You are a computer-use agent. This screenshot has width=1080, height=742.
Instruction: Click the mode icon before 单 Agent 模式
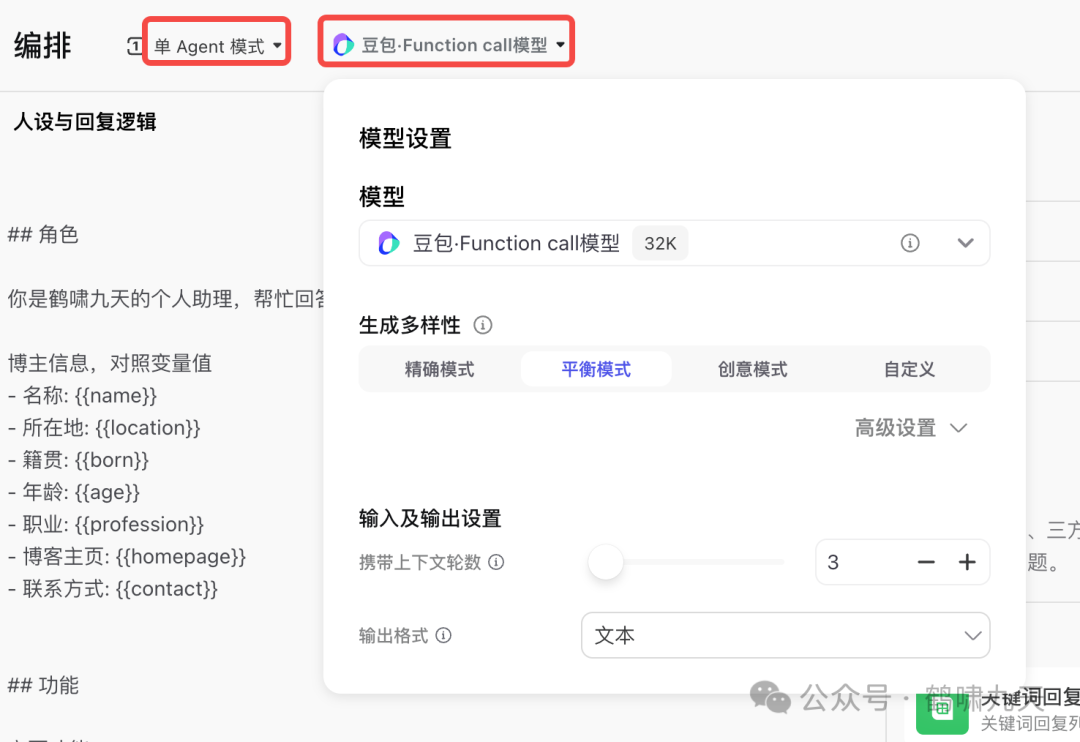(x=134, y=46)
